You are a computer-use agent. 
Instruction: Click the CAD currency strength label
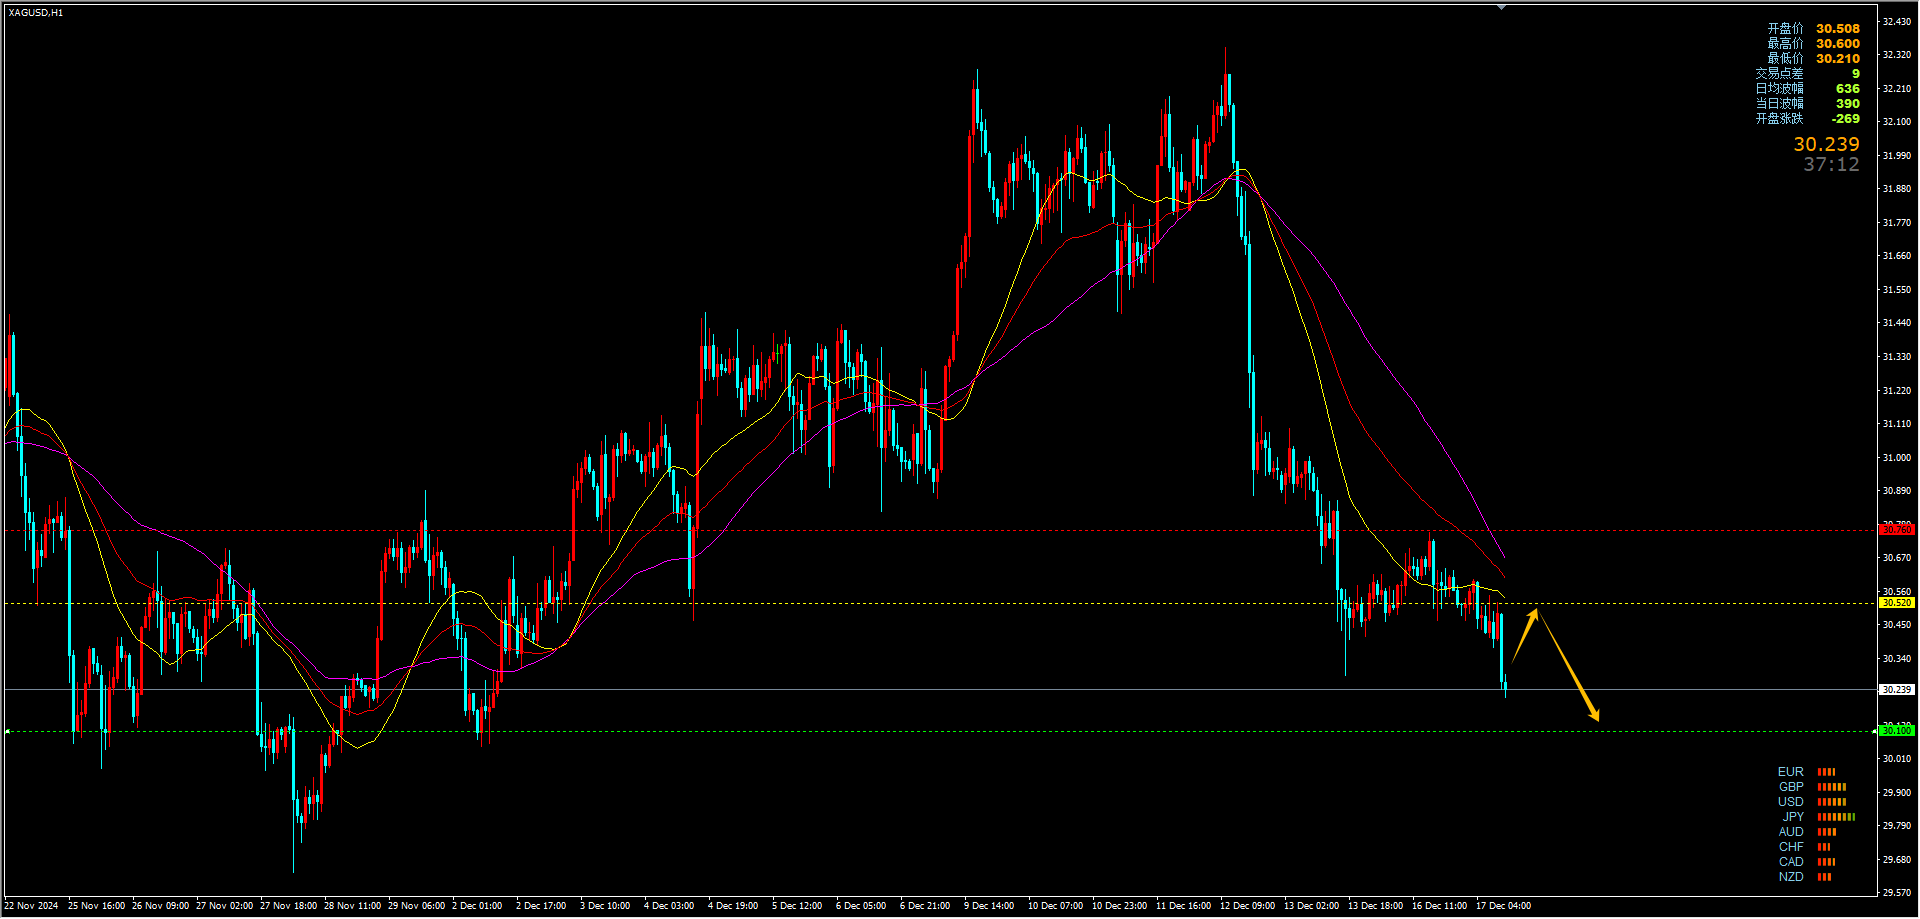(1791, 862)
